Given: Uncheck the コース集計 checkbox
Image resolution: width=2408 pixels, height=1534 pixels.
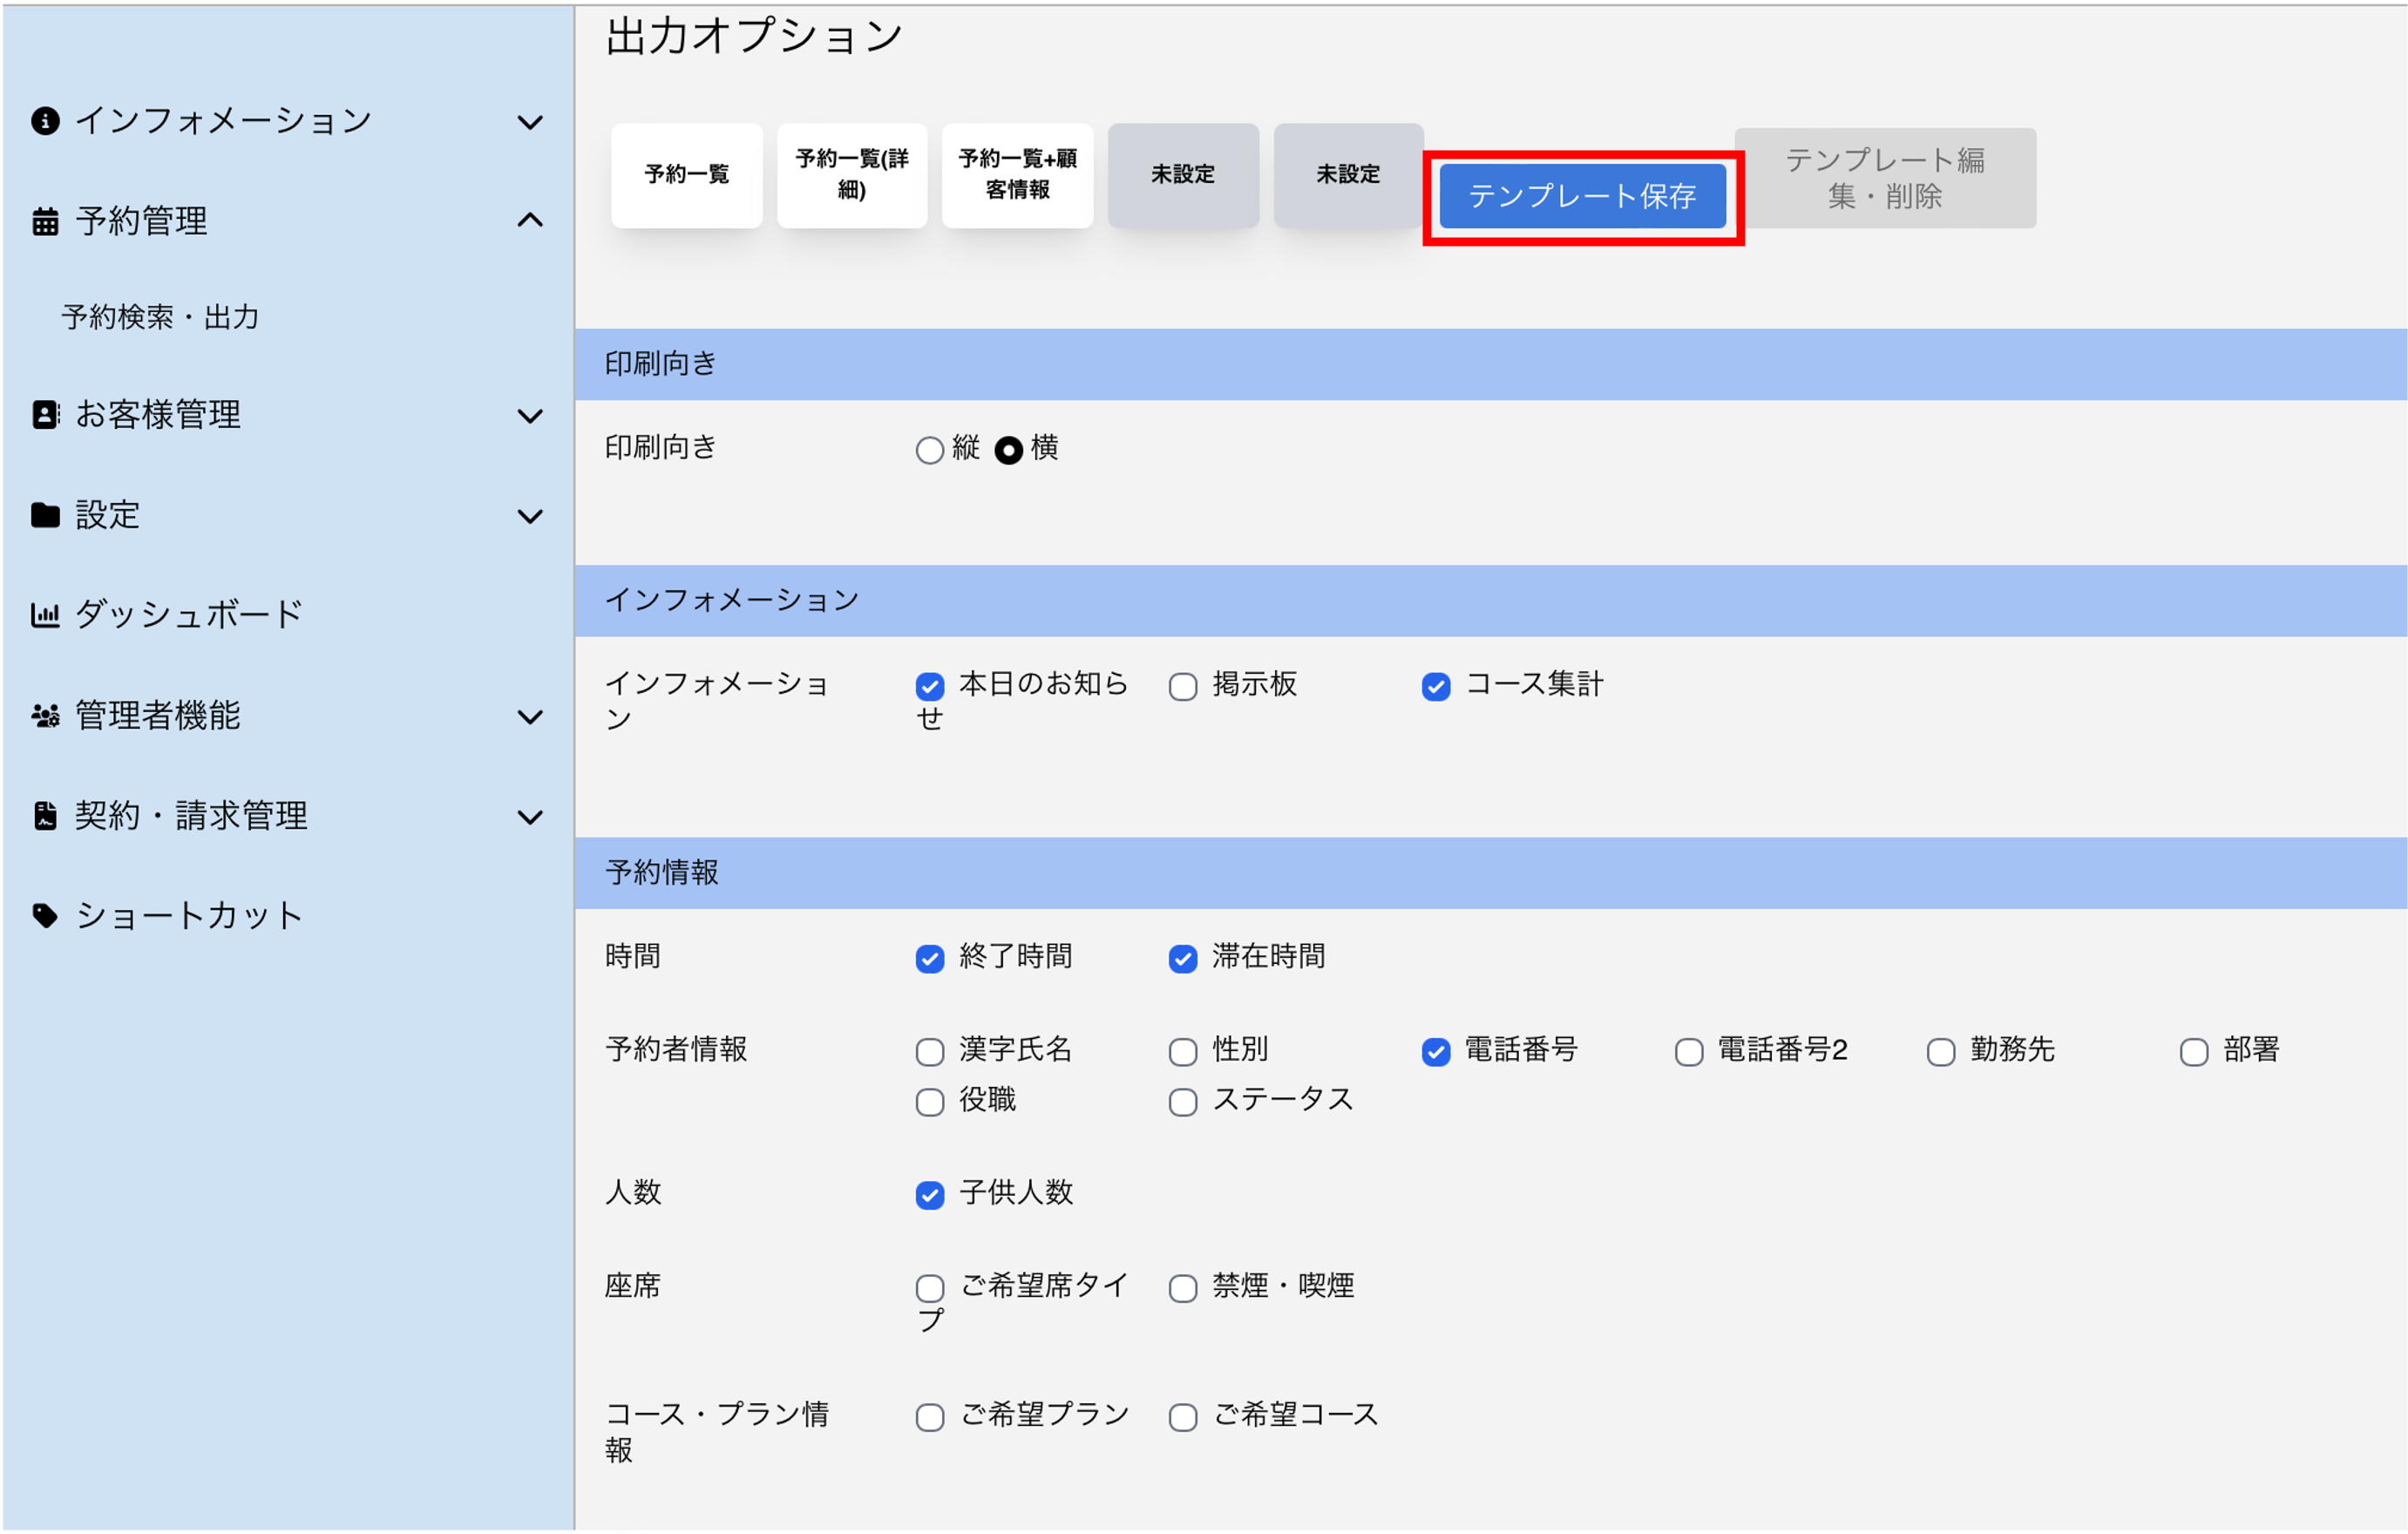Looking at the screenshot, I should pos(1437,687).
